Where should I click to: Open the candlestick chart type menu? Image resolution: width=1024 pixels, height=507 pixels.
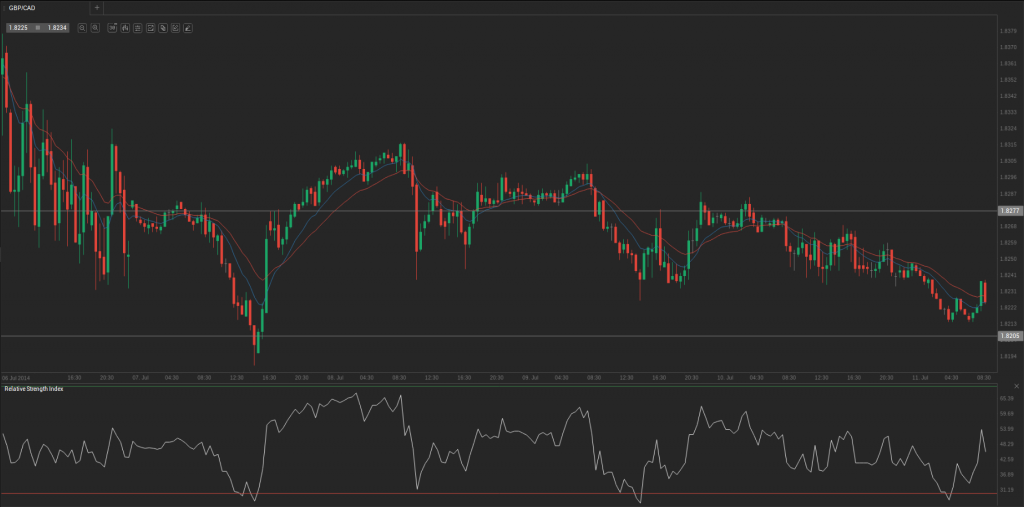point(124,28)
